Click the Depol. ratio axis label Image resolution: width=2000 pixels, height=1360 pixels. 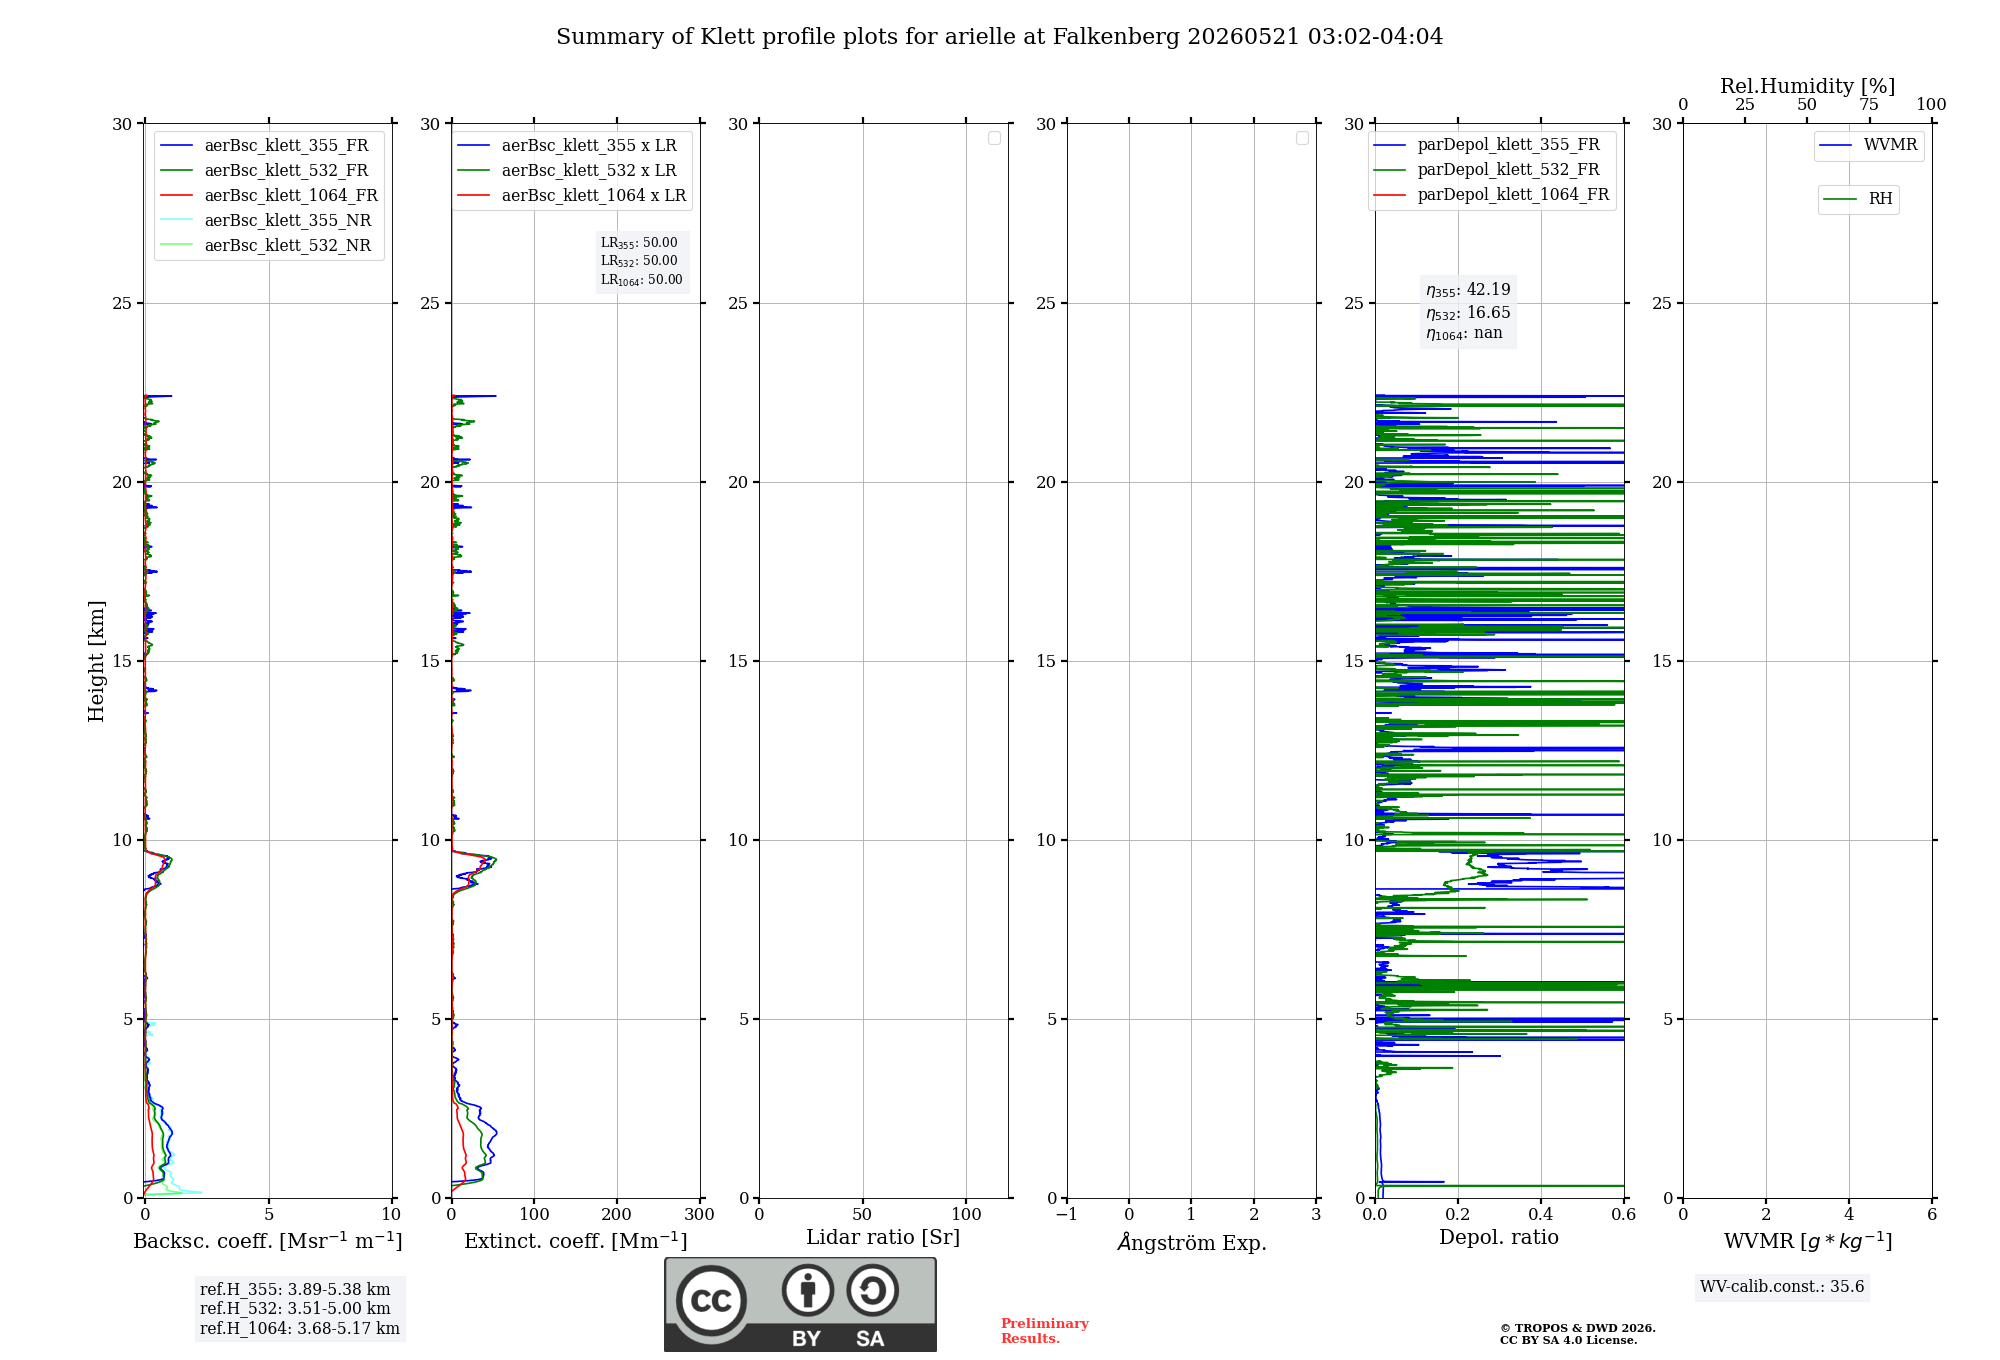coord(1499,1237)
